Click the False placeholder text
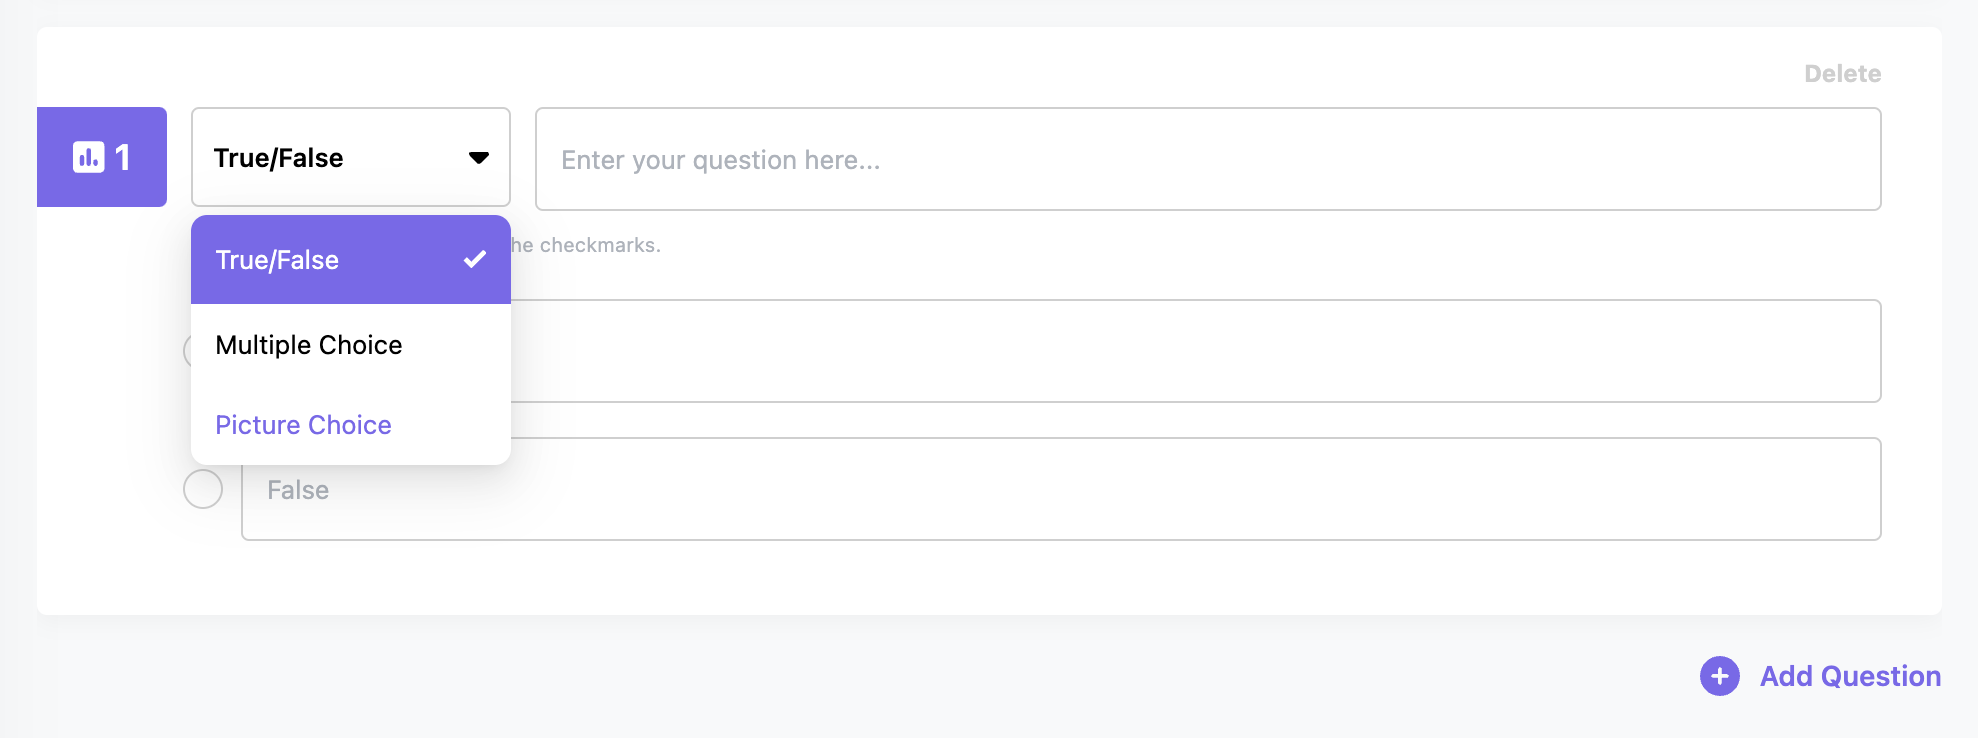 [x=298, y=490]
